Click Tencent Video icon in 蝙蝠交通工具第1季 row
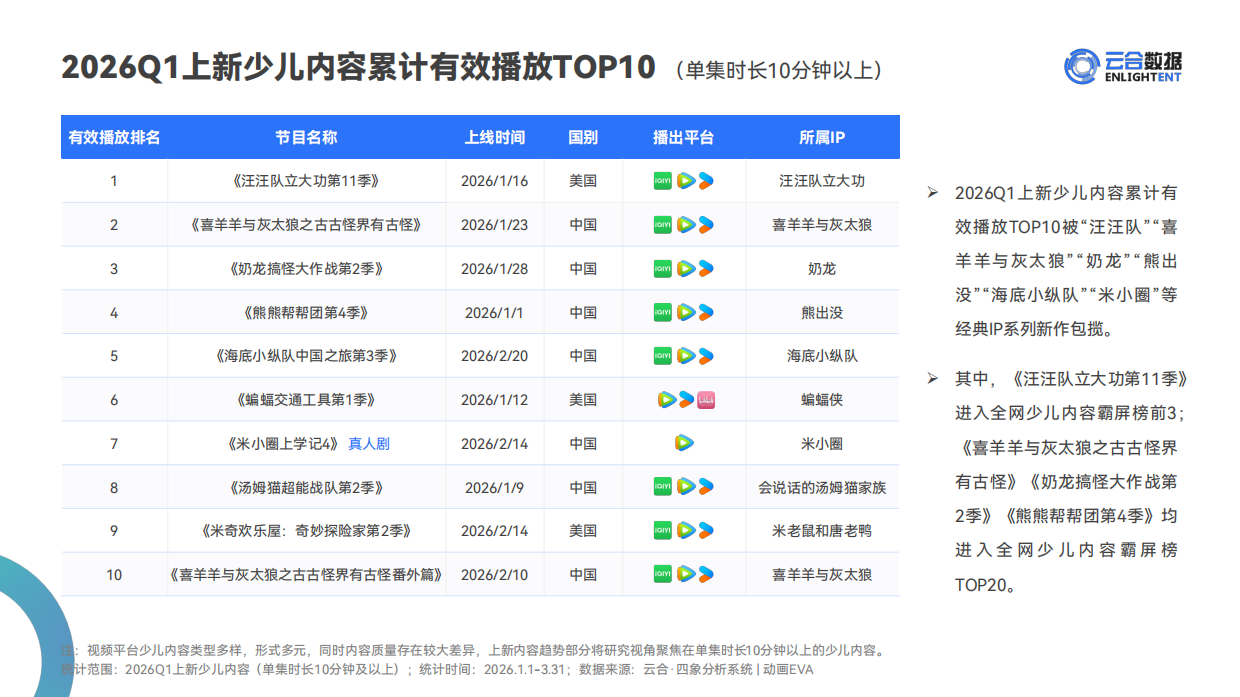Viewport: 1240px width, 697px height. [x=667, y=400]
